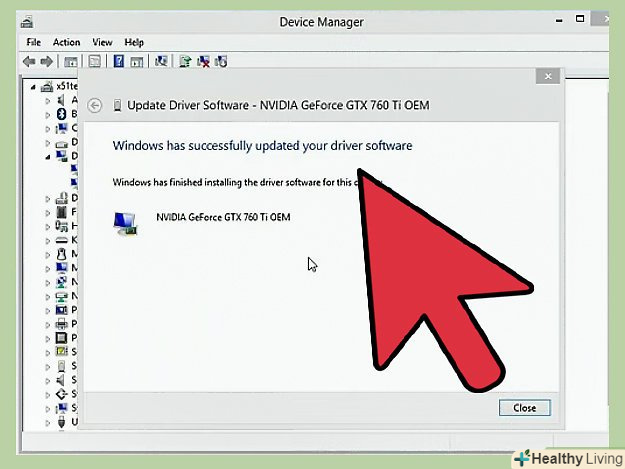Click the blue Help toolbar icon
This screenshot has width=625, height=469.
[x=119, y=62]
